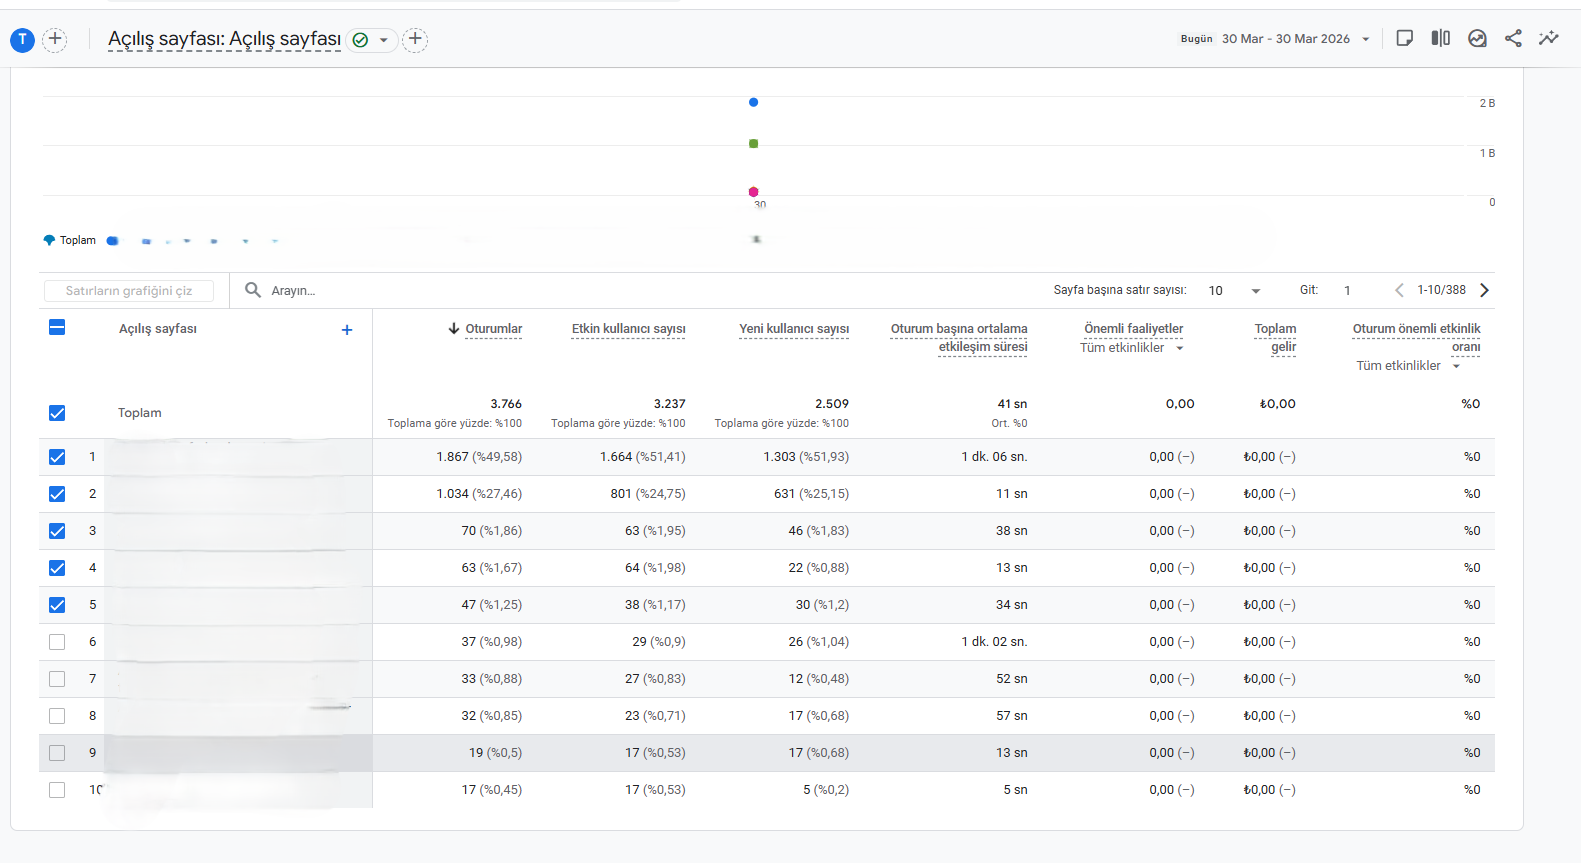The image size is (1581, 863).
Task: Open the date range dropdown 30 Mar 2026
Action: (1296, 39)
